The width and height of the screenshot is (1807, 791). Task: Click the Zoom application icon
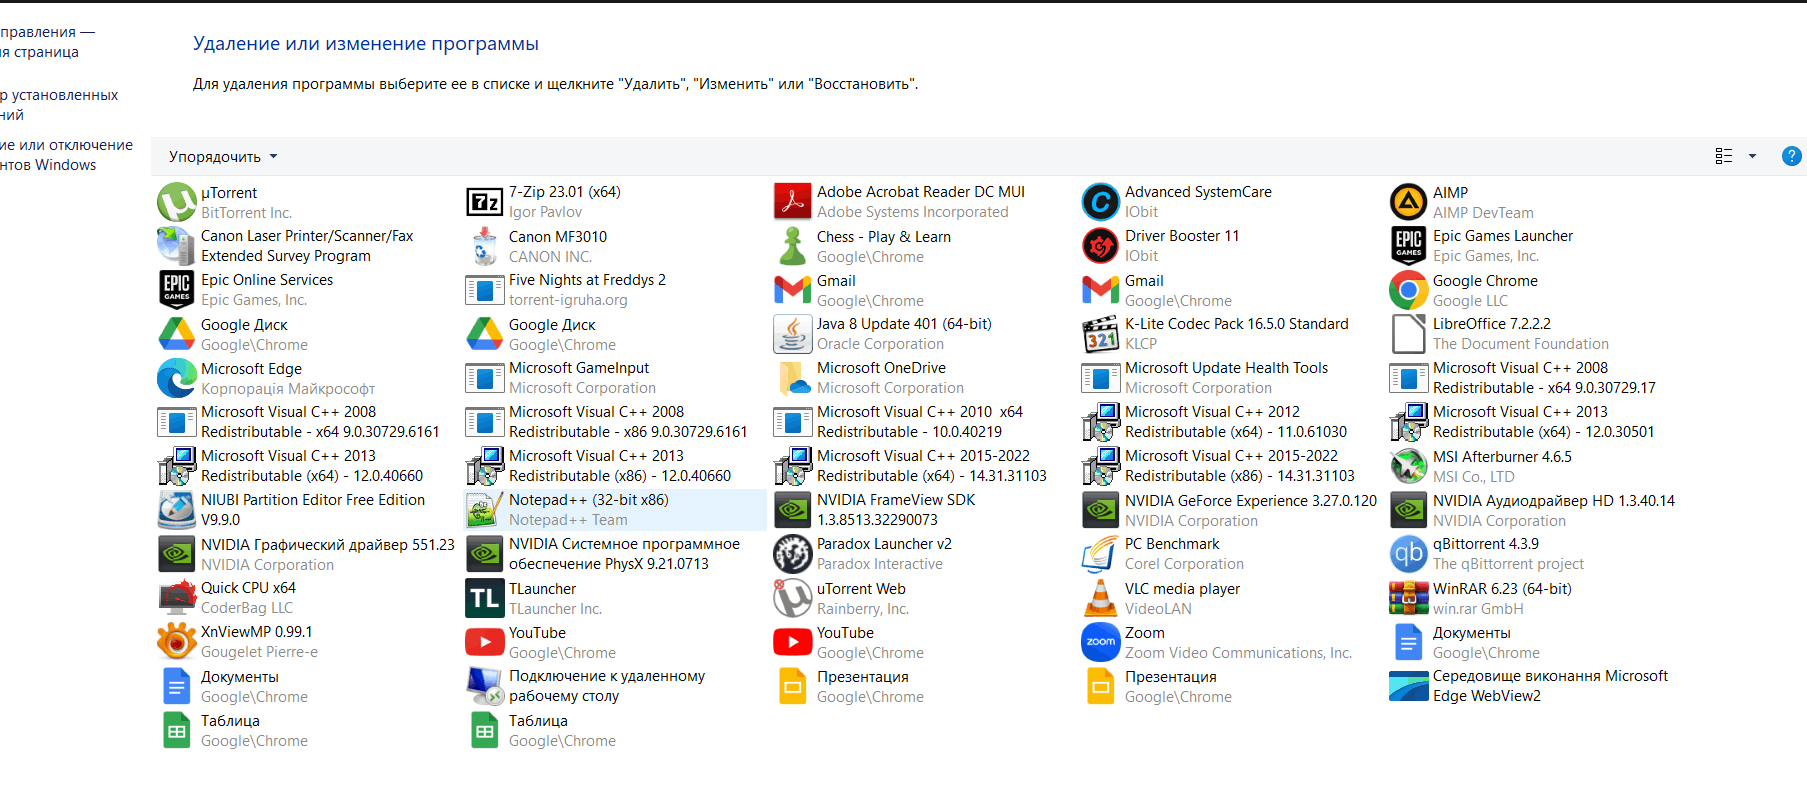pyautogui.click(x=1101, y=642)
